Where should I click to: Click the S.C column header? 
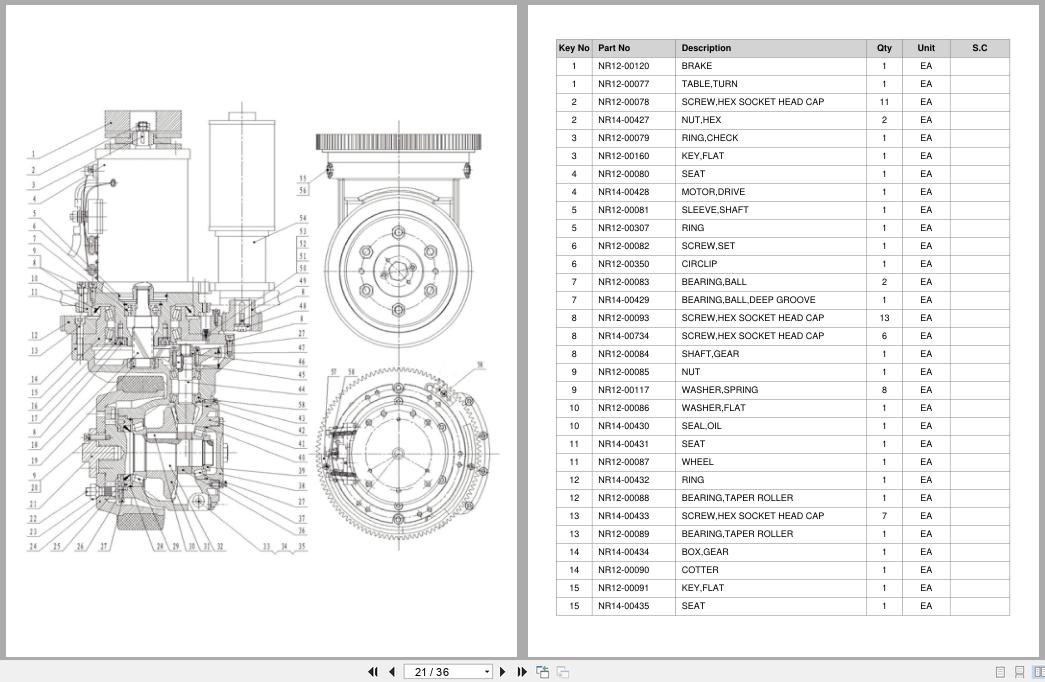980,48
